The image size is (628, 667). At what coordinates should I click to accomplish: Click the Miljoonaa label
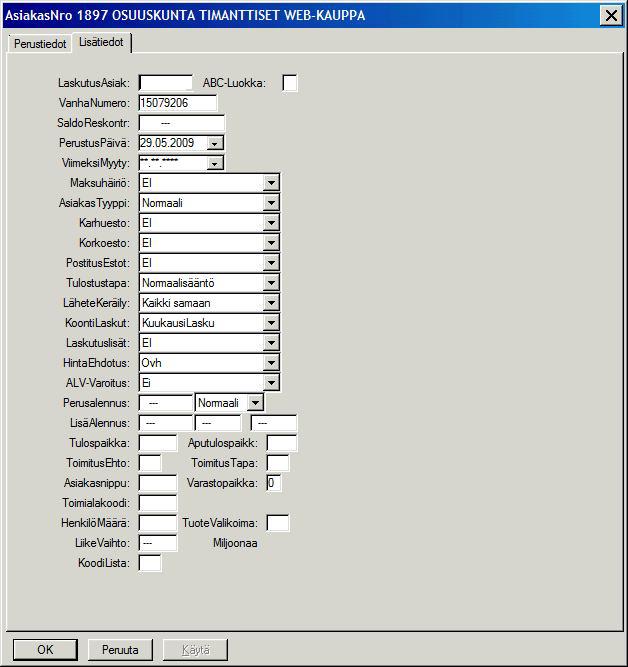tap(235, 543)
